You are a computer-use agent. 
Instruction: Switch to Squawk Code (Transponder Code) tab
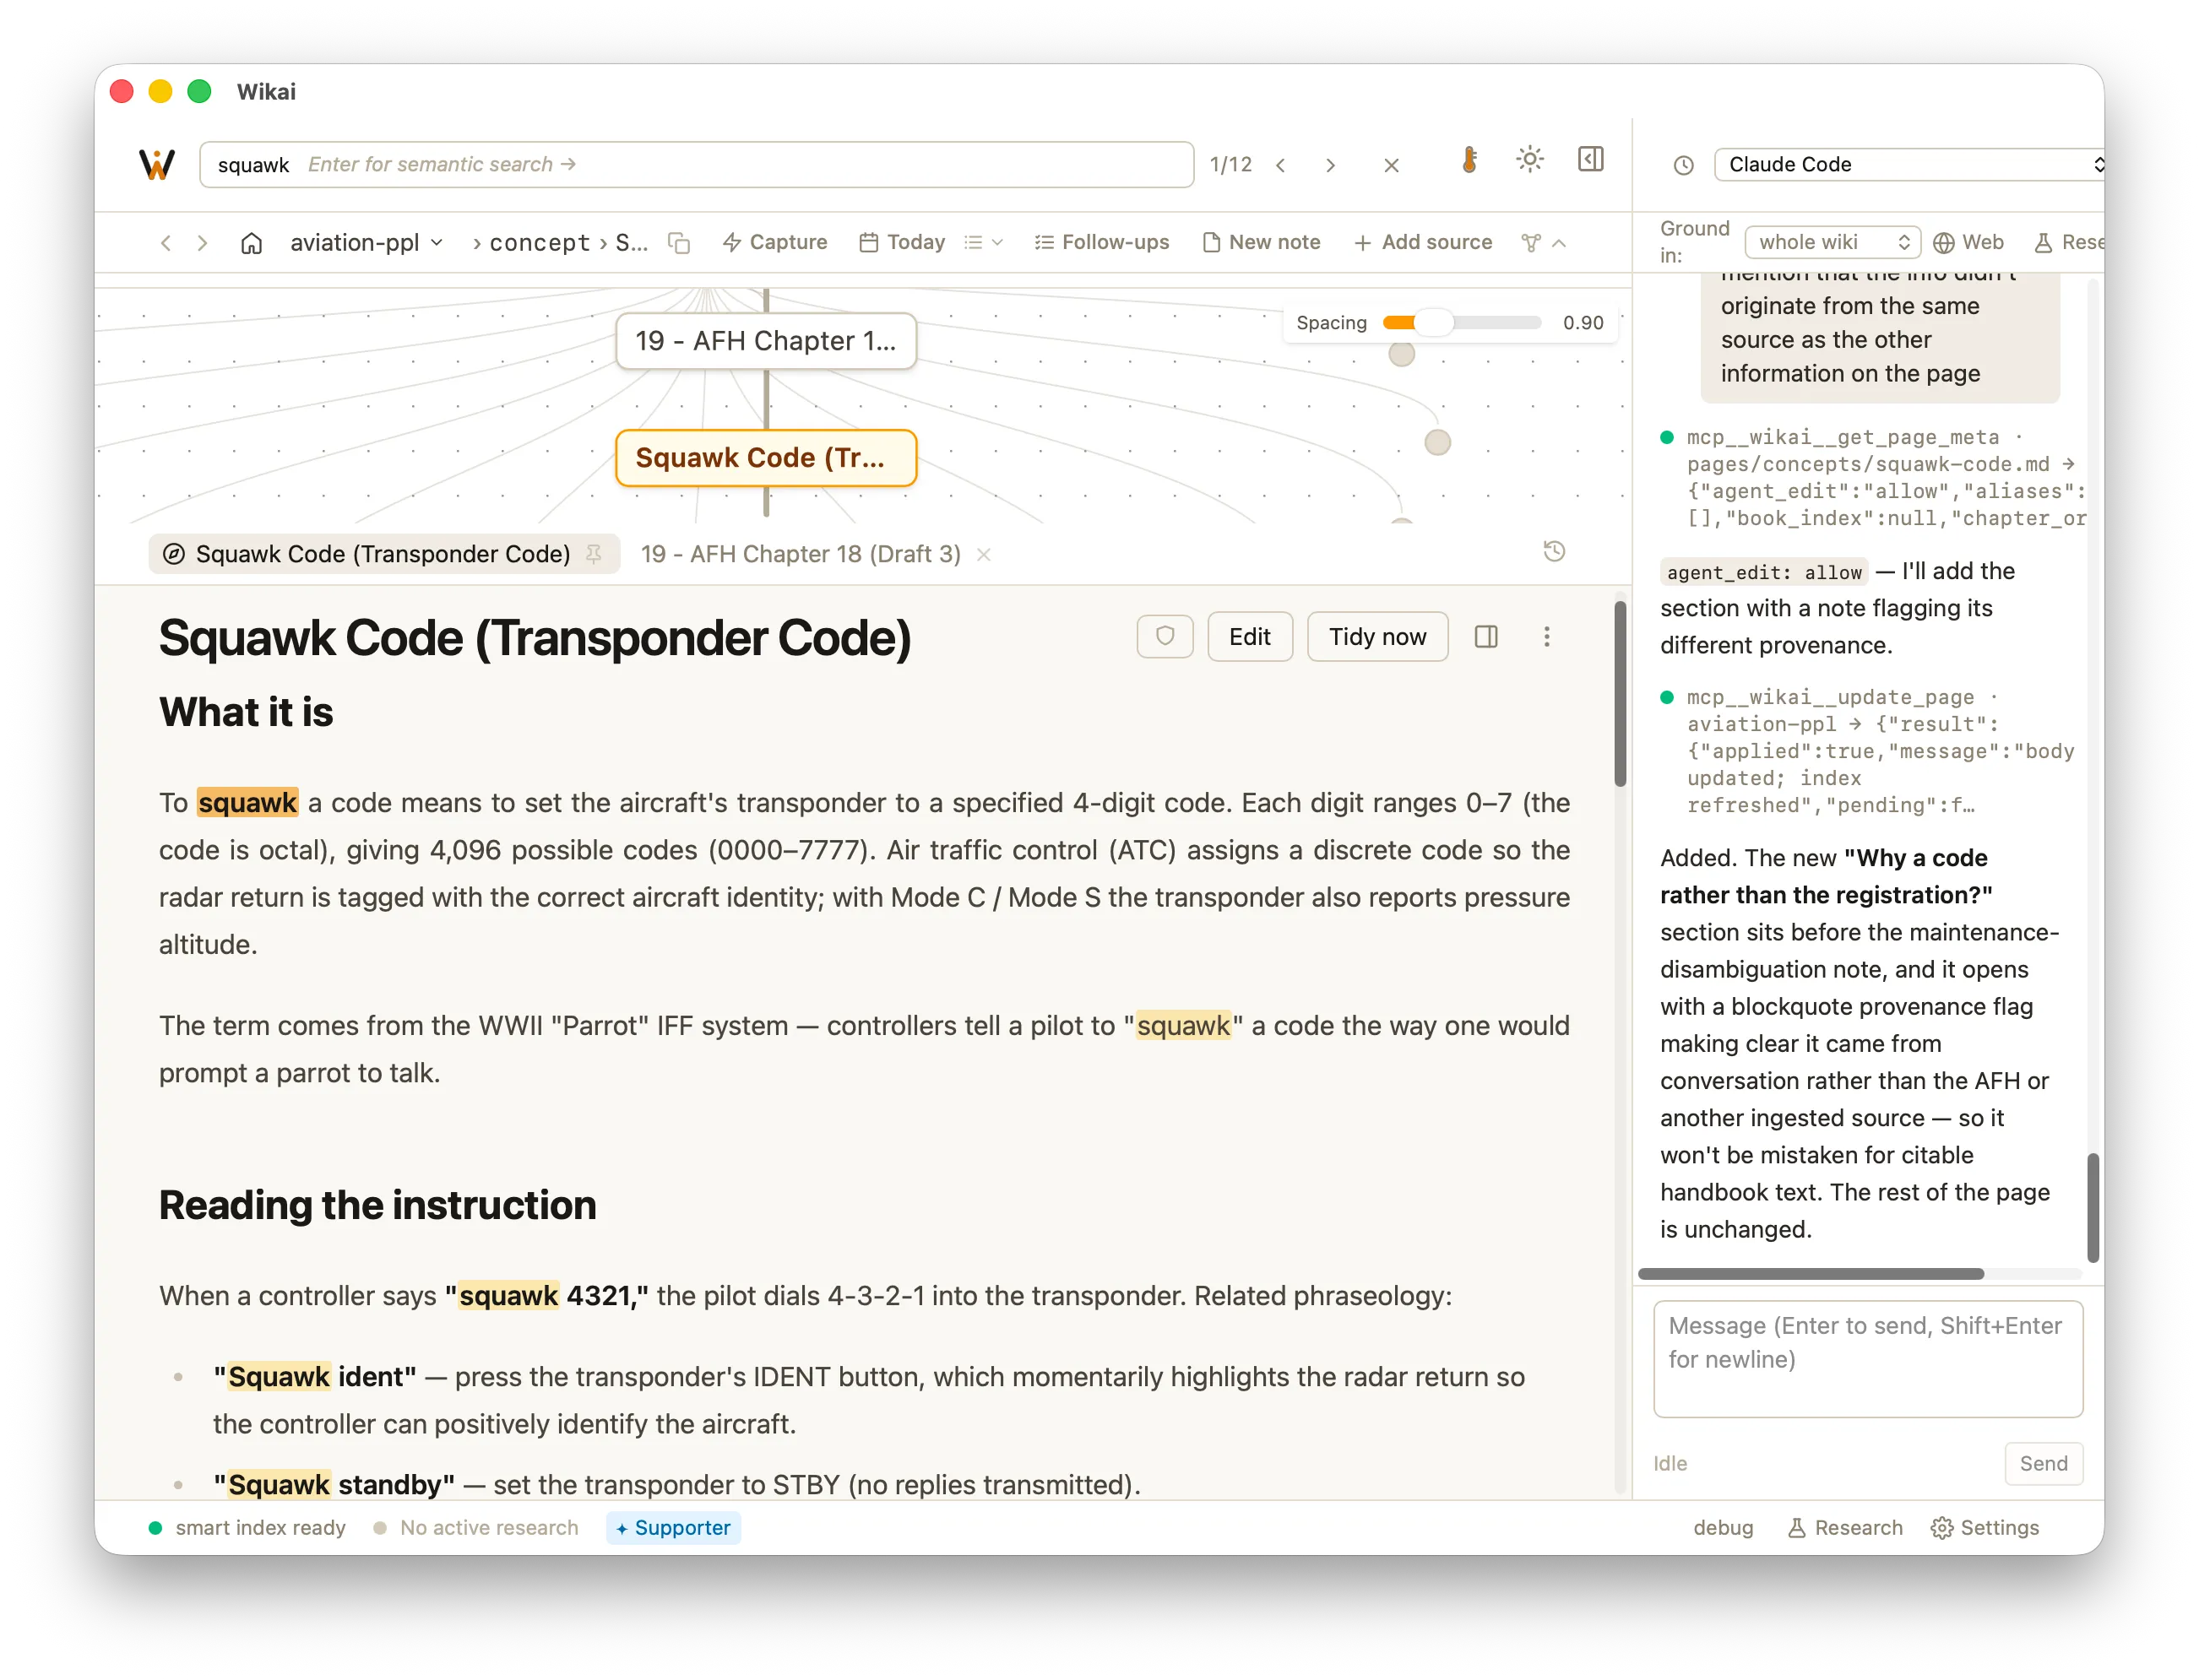383,555
